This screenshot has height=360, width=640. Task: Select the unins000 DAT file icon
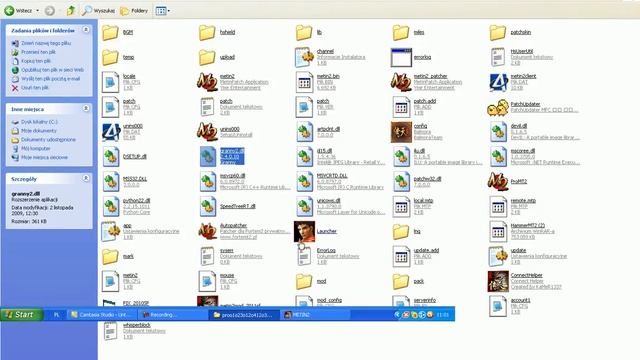click(x=110, y=132)
